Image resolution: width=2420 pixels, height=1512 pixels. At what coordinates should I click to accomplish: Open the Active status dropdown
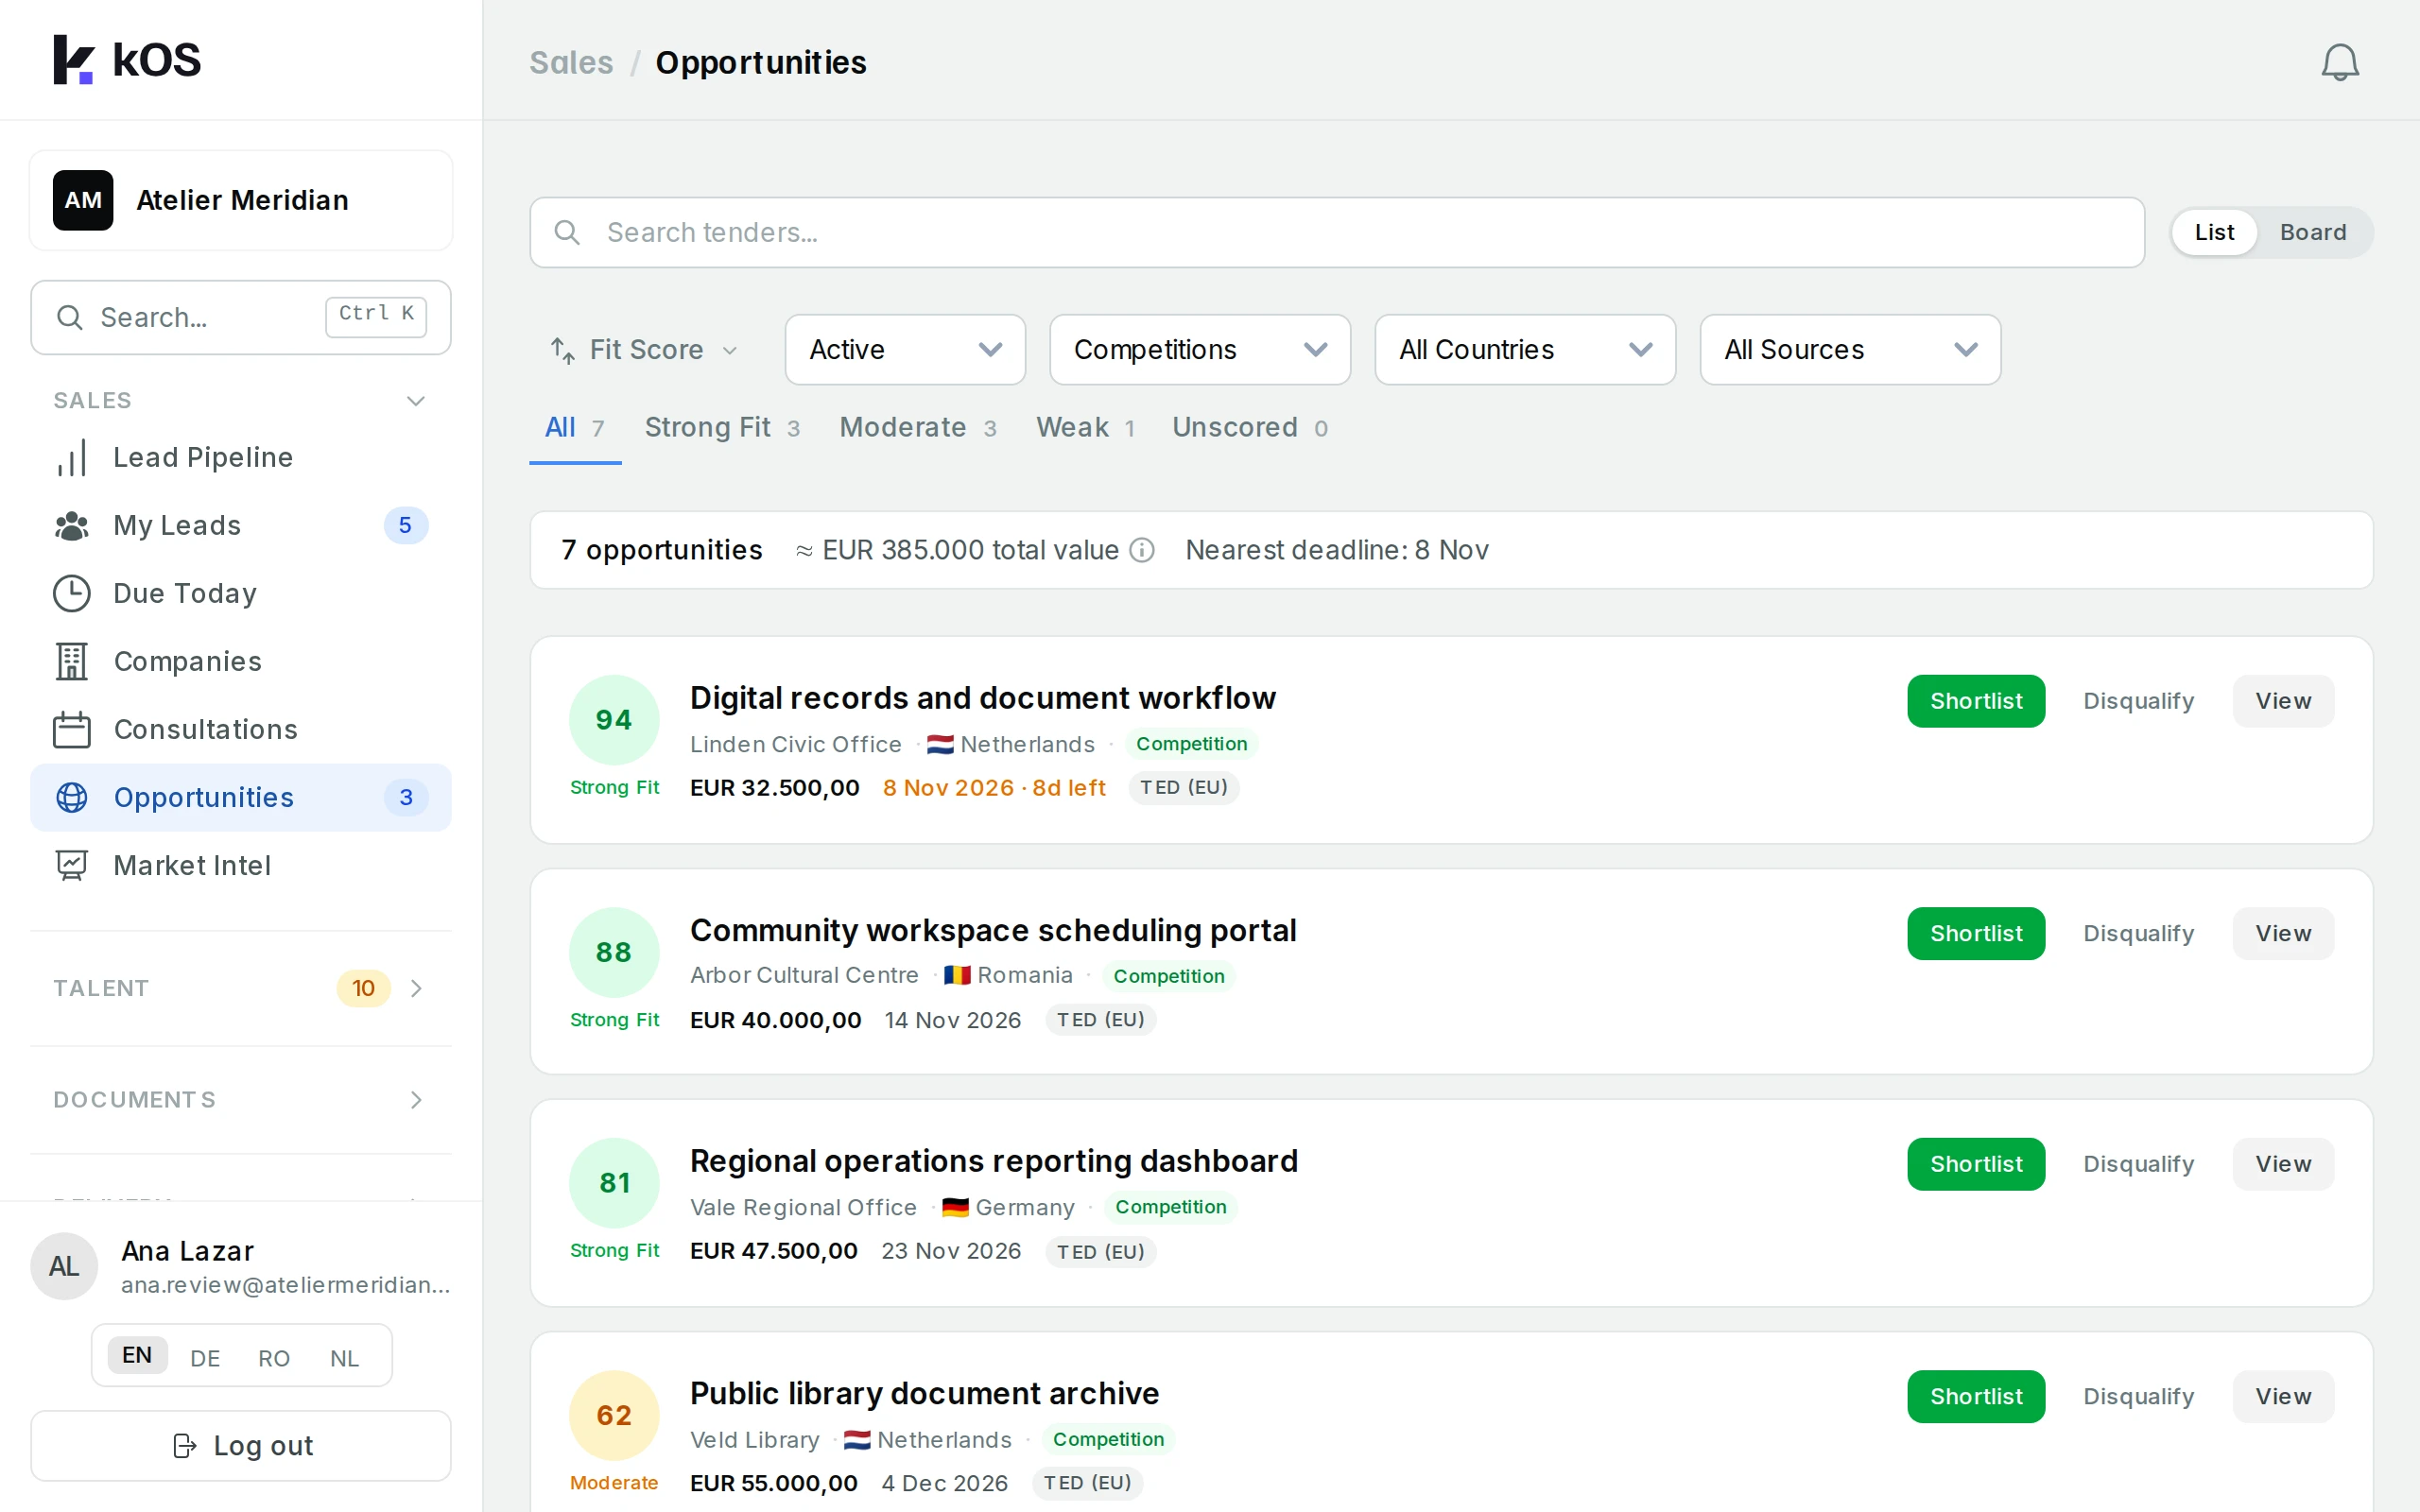pyautogui.click(x=905, y=350)
